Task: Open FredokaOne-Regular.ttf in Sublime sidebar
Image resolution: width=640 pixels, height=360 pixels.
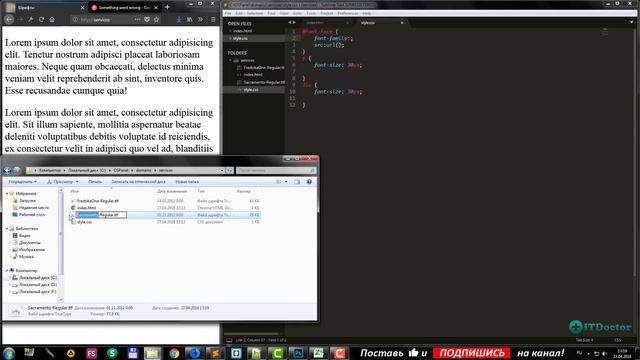Action: 264,67
